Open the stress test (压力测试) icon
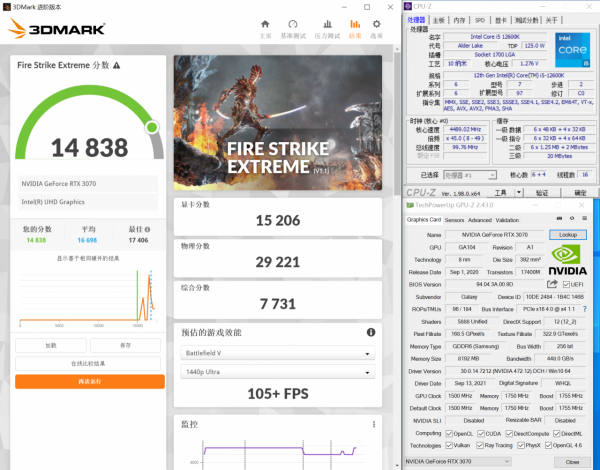The height and width of the screenshot is (470, 600). [327, 24]
